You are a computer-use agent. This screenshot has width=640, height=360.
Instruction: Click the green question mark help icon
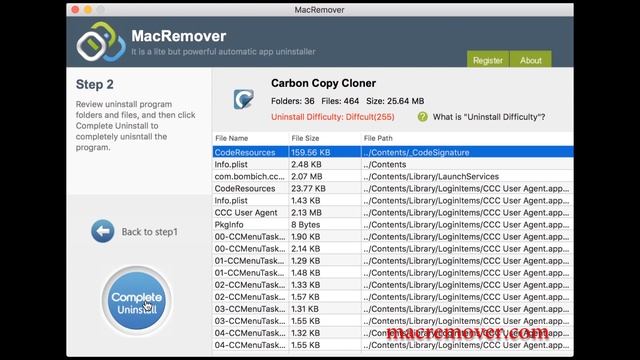(x=422, y=117)
